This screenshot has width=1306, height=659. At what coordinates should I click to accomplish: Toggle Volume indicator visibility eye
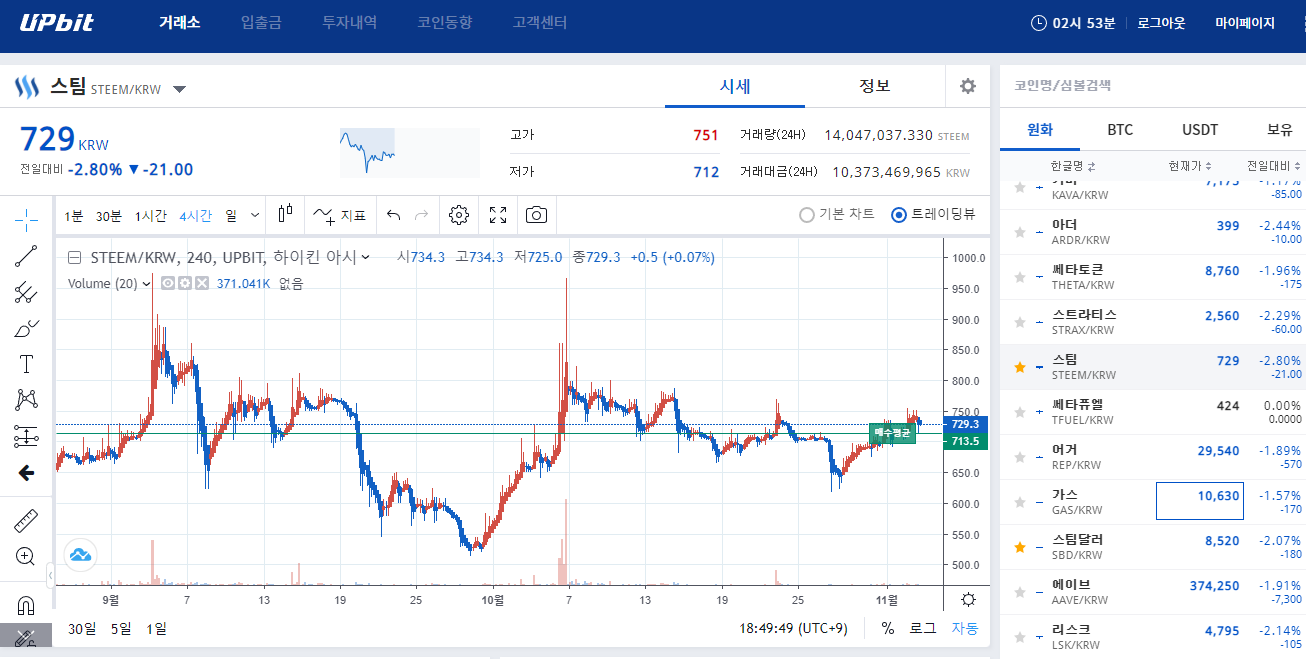[168, 283]
